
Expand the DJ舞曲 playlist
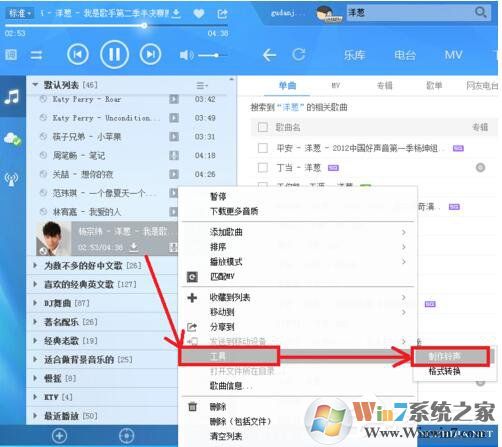35,303
